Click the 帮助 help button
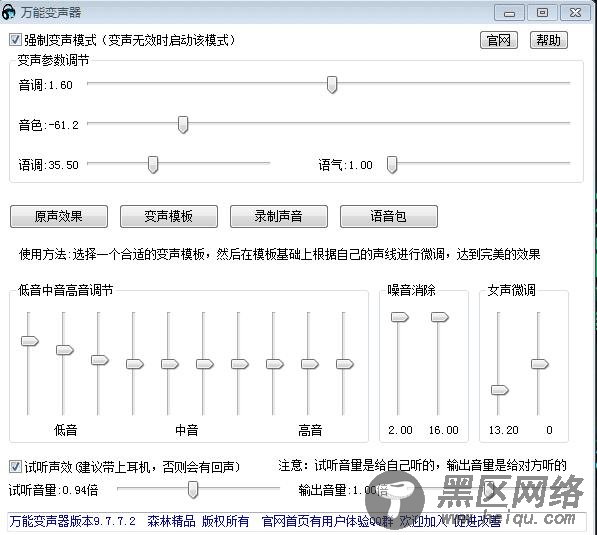 point(549,40)
